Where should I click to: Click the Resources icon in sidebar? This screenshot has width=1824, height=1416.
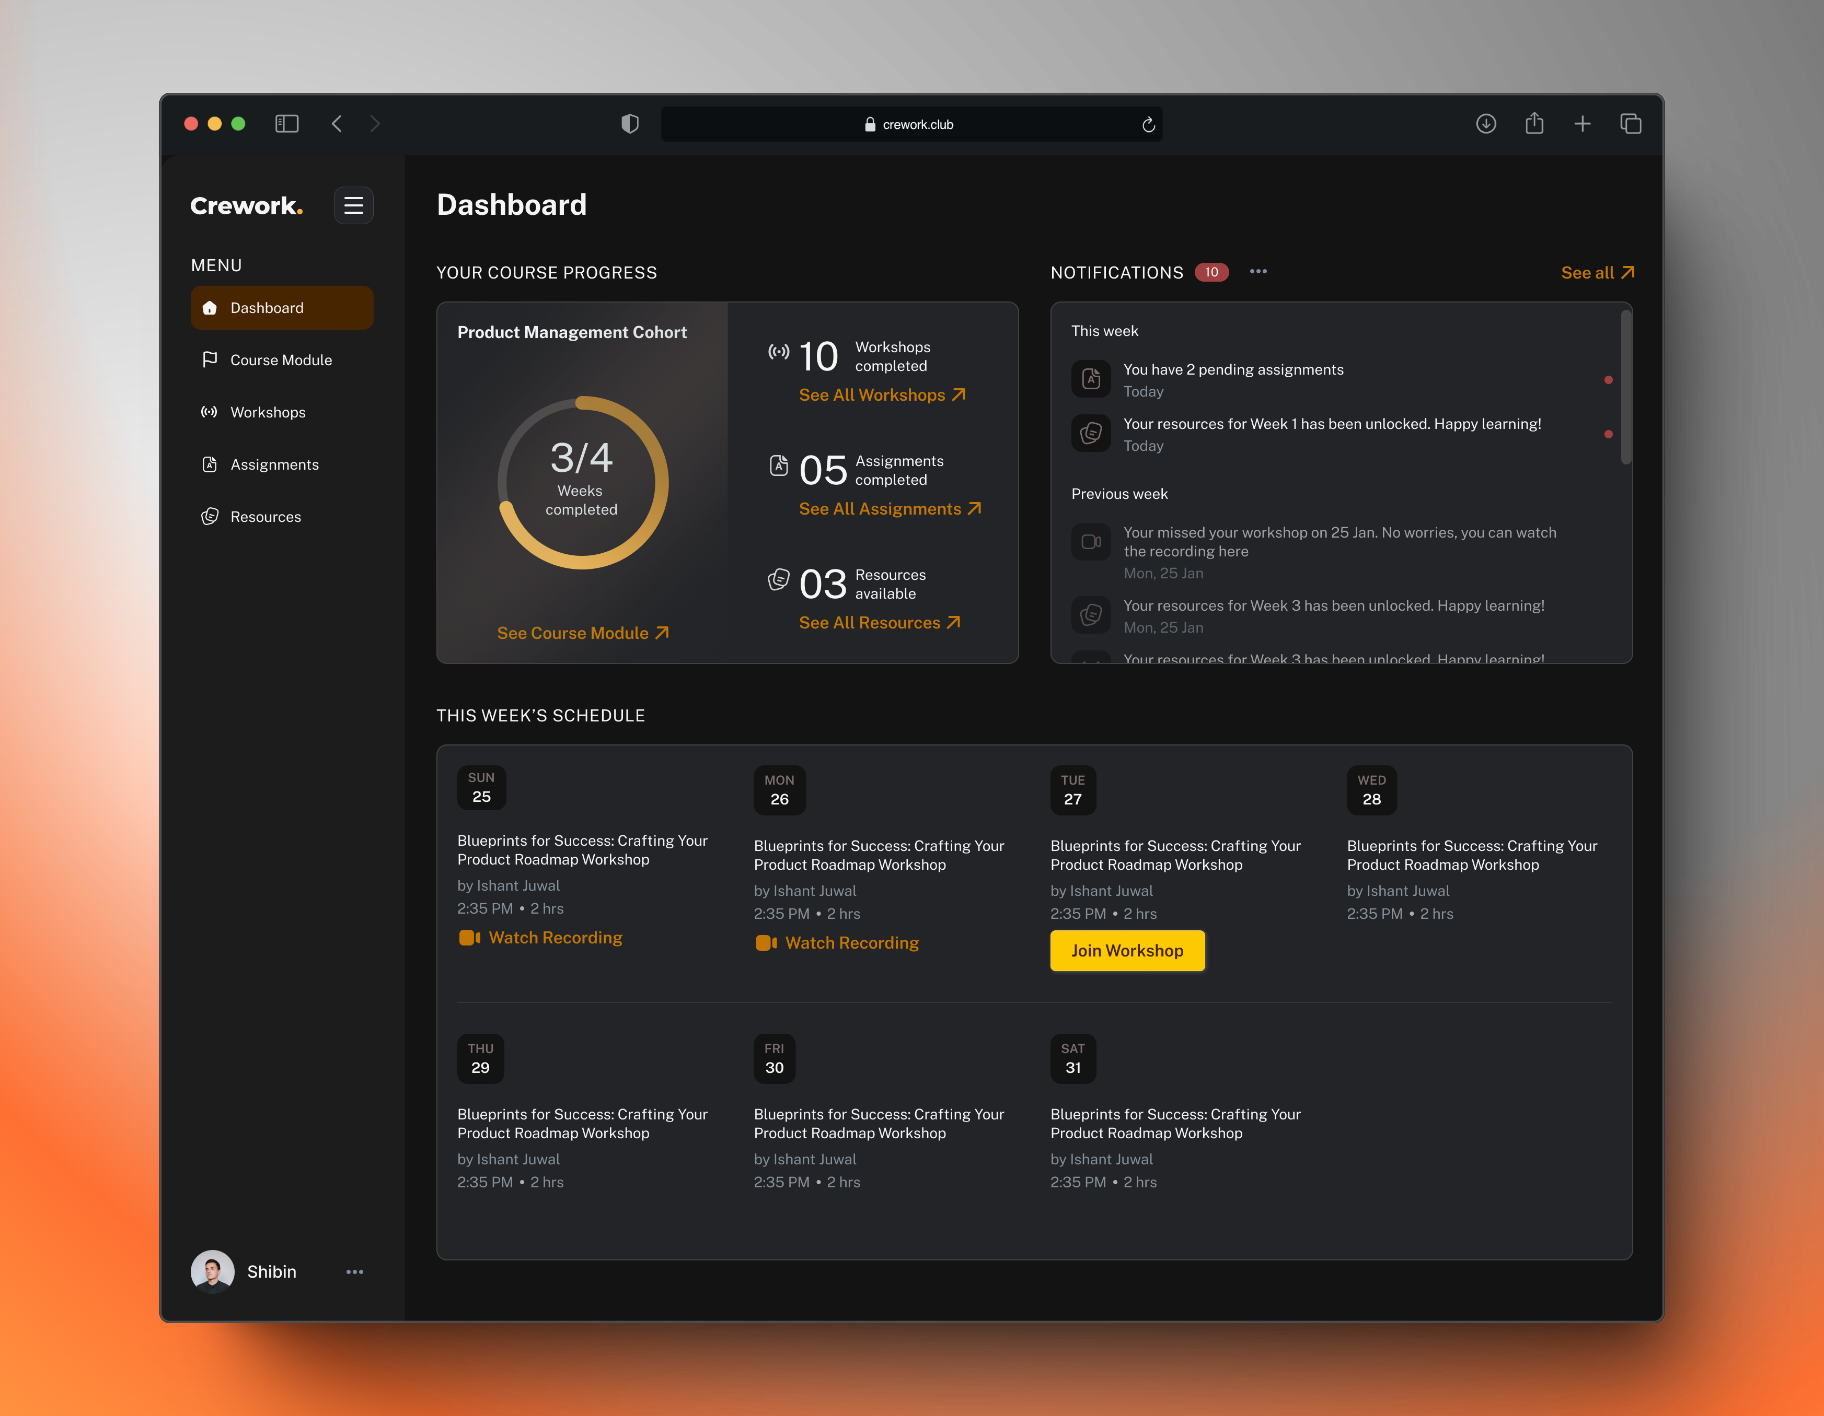pyautogui.click(x=210, y=516)
